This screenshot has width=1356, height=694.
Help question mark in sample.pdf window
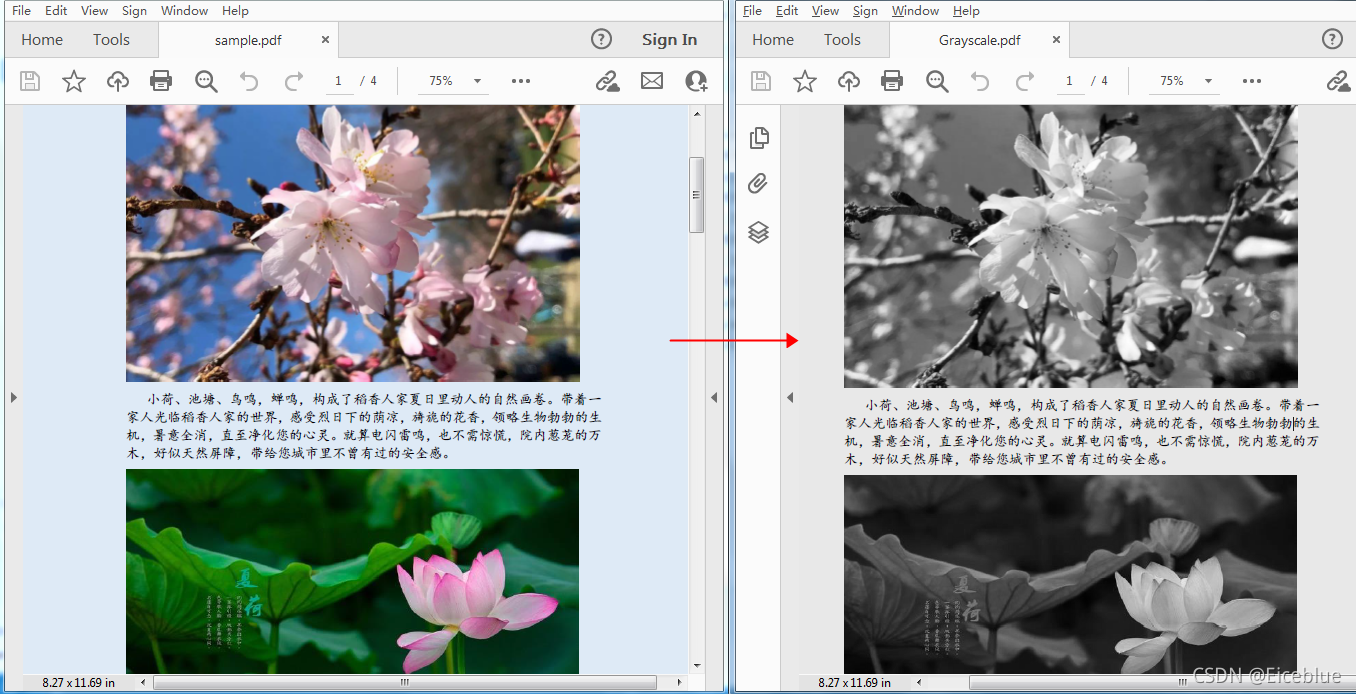601,39
